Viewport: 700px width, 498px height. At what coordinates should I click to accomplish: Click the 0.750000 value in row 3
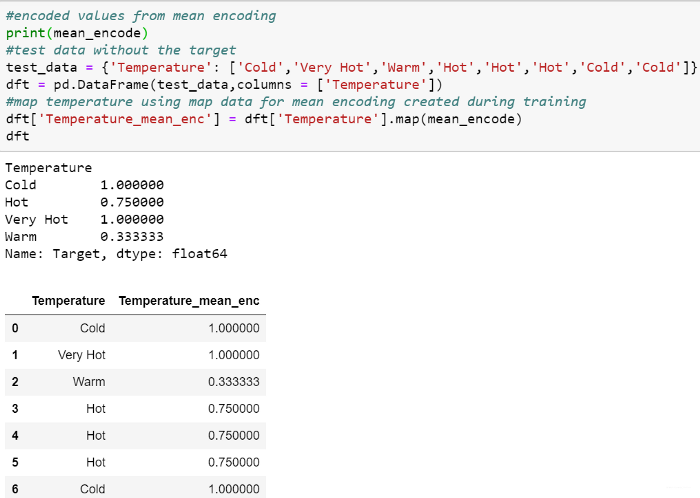(x=234, y=409)
